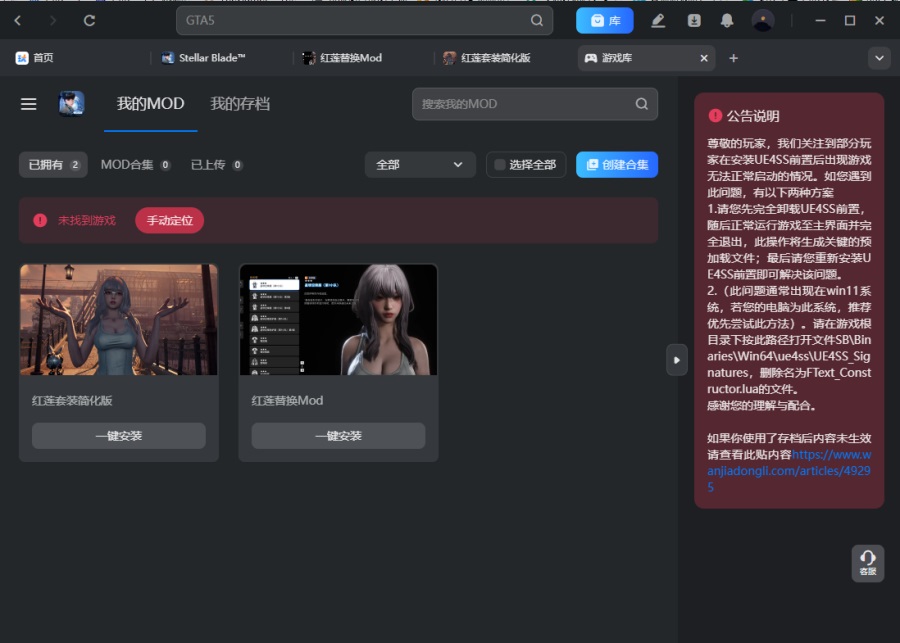The image size is (900, 643).
Task: Click the pencil edit icon
Action: pyautogui.click(x=658, y=21)
